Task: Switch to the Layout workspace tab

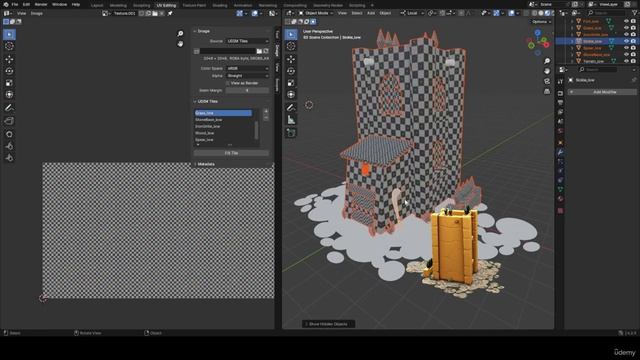Action: tap(97, 5)
